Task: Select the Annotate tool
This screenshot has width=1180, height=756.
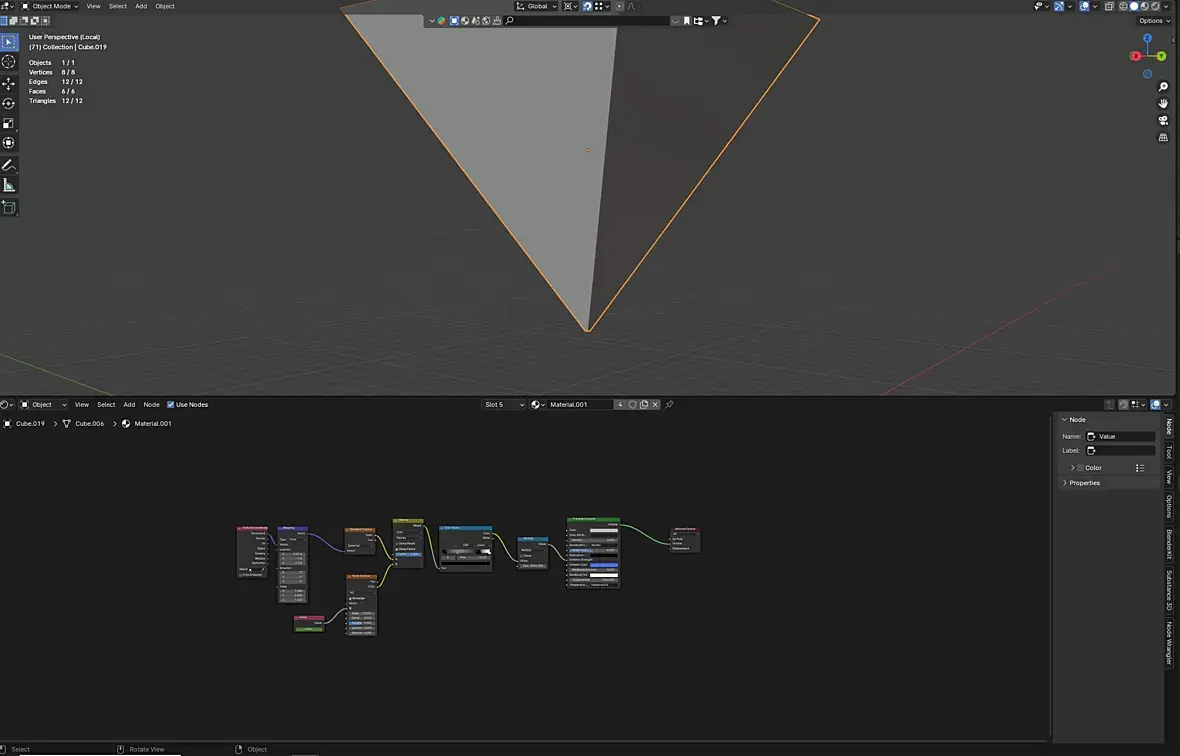Action: point(9,165)
